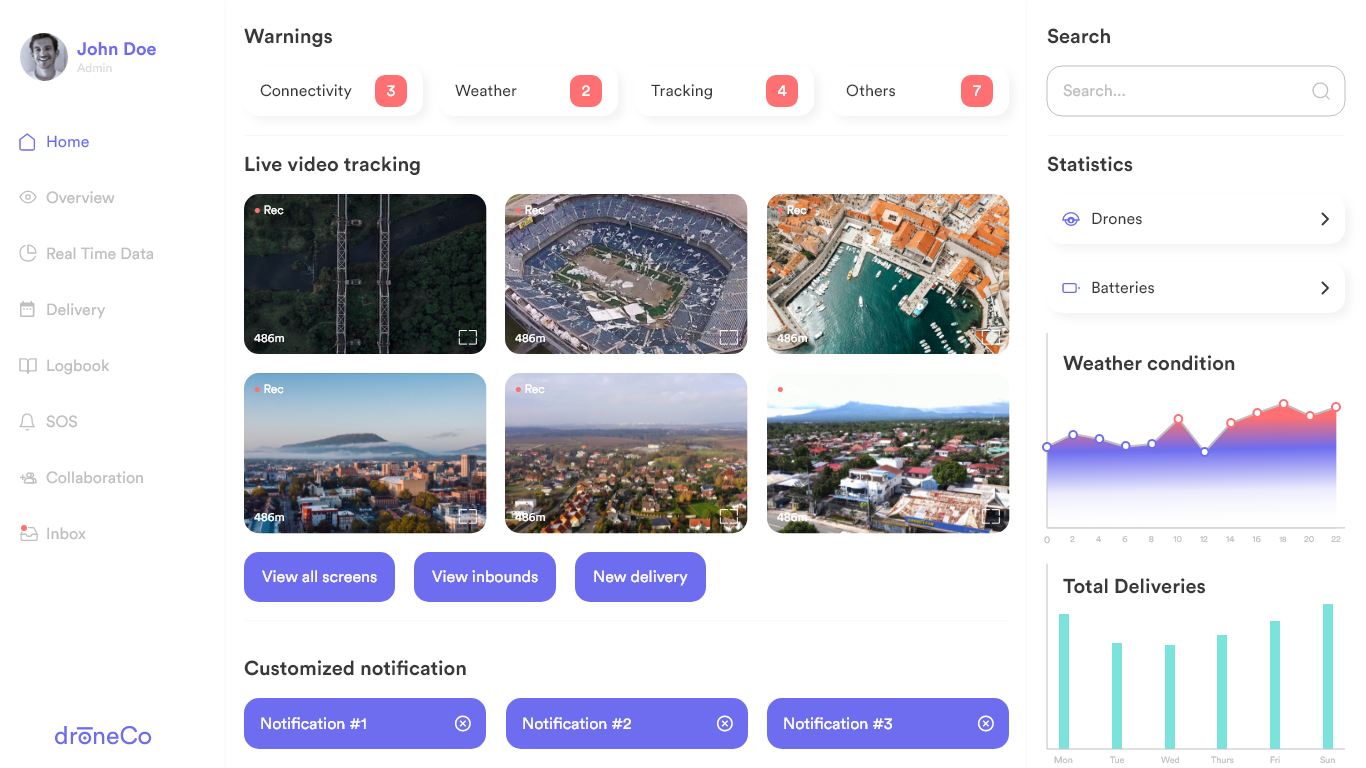Viewport: 1366px width, 768px height.
Task: Dismiss Notification #1 with its X icon
Action: [463, 723]
